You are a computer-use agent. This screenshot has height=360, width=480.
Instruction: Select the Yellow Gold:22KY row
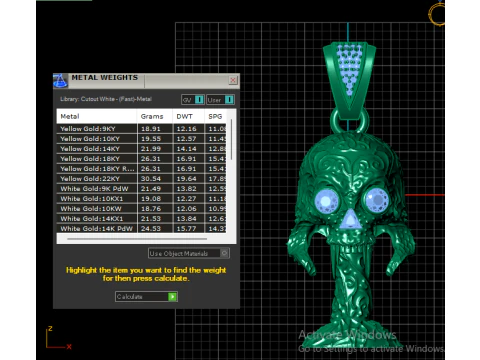tap(142, 179)
